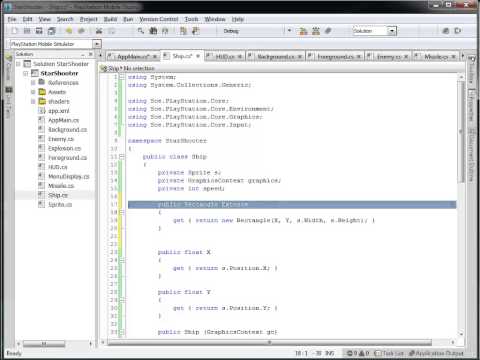The image size is (480, 360).
Task: Toggle code fold at line 24 X property
Action: (122, 260)
